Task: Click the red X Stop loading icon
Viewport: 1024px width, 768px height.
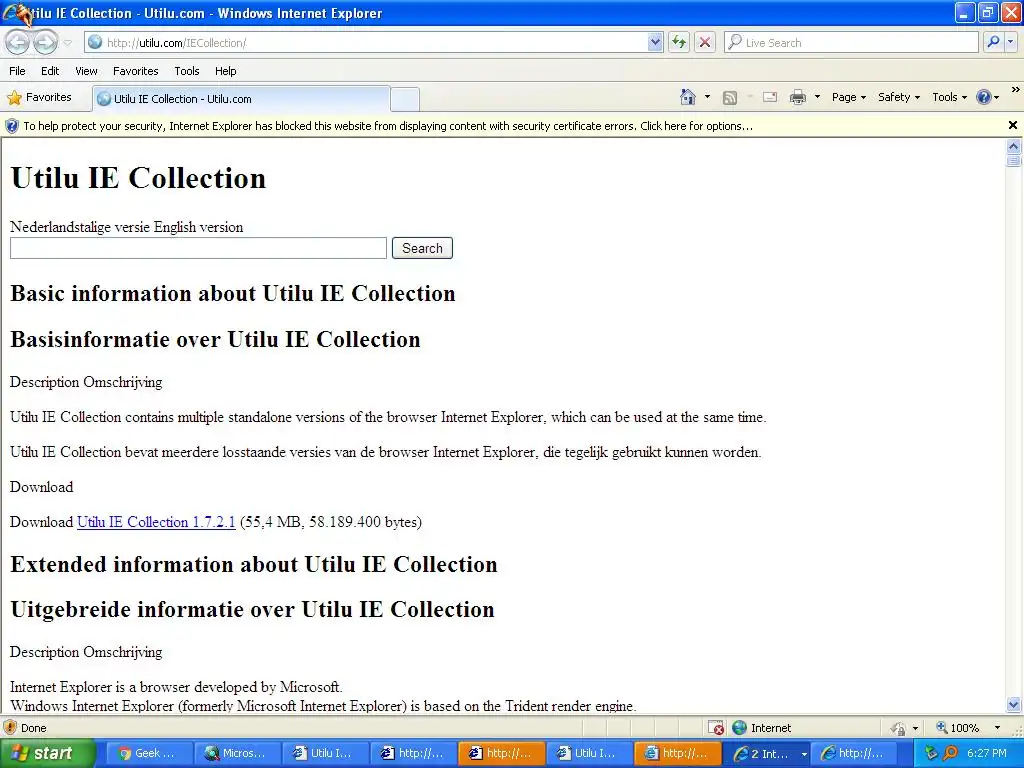Action: click(705, 42)
